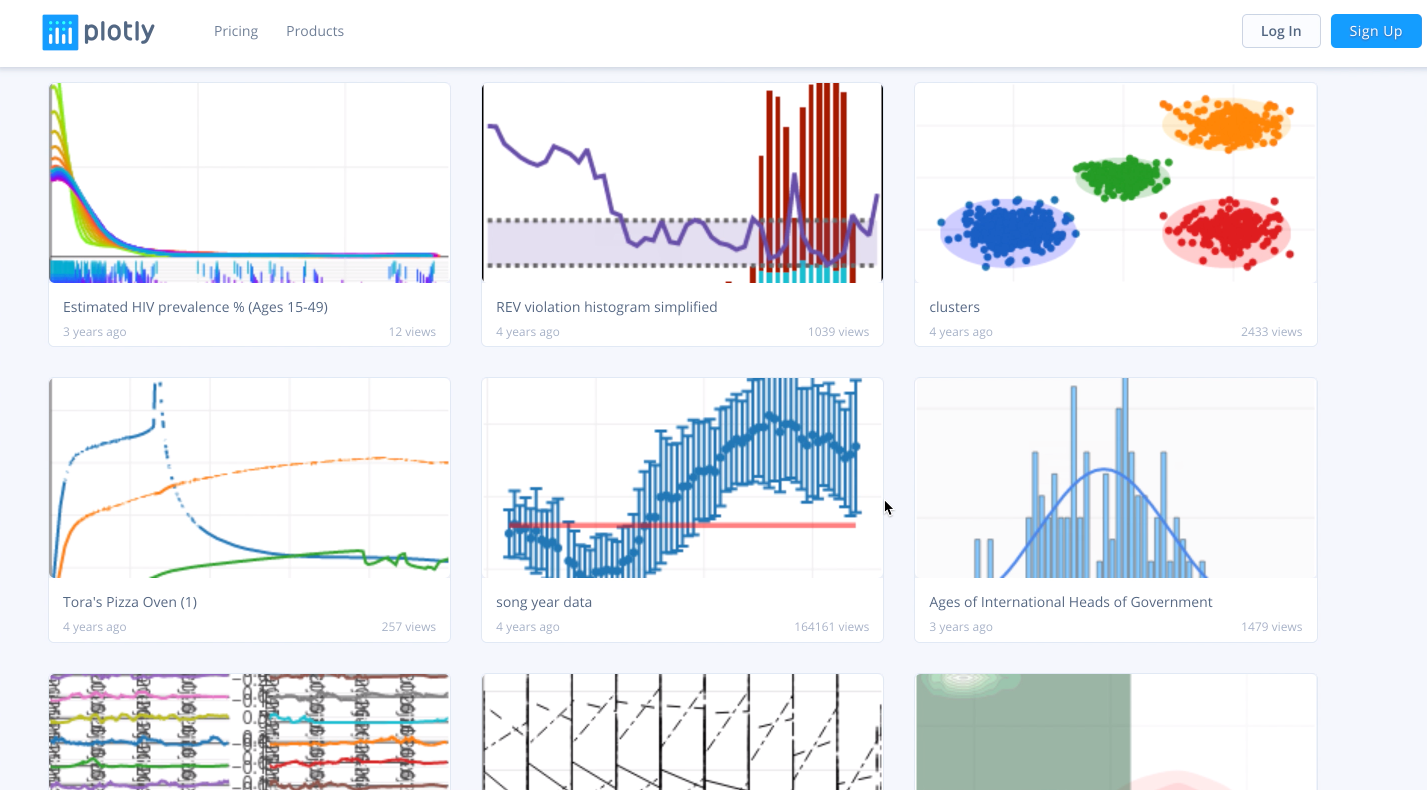Click the clusters scatter plot thumbnail
The image size is (1427, 790).
[1115, 182]
